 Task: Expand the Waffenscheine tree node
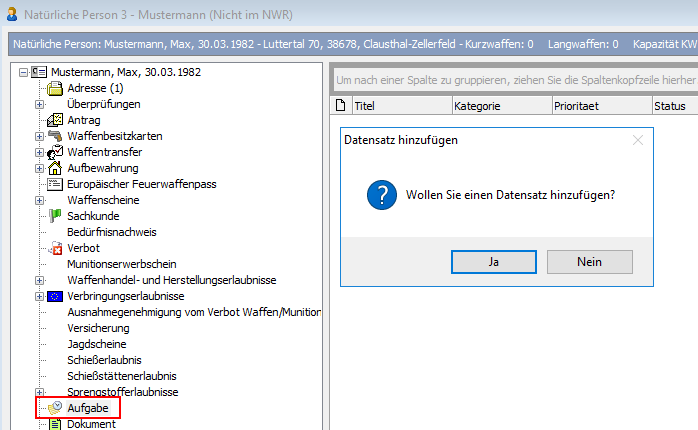click(x=40, y=200)
